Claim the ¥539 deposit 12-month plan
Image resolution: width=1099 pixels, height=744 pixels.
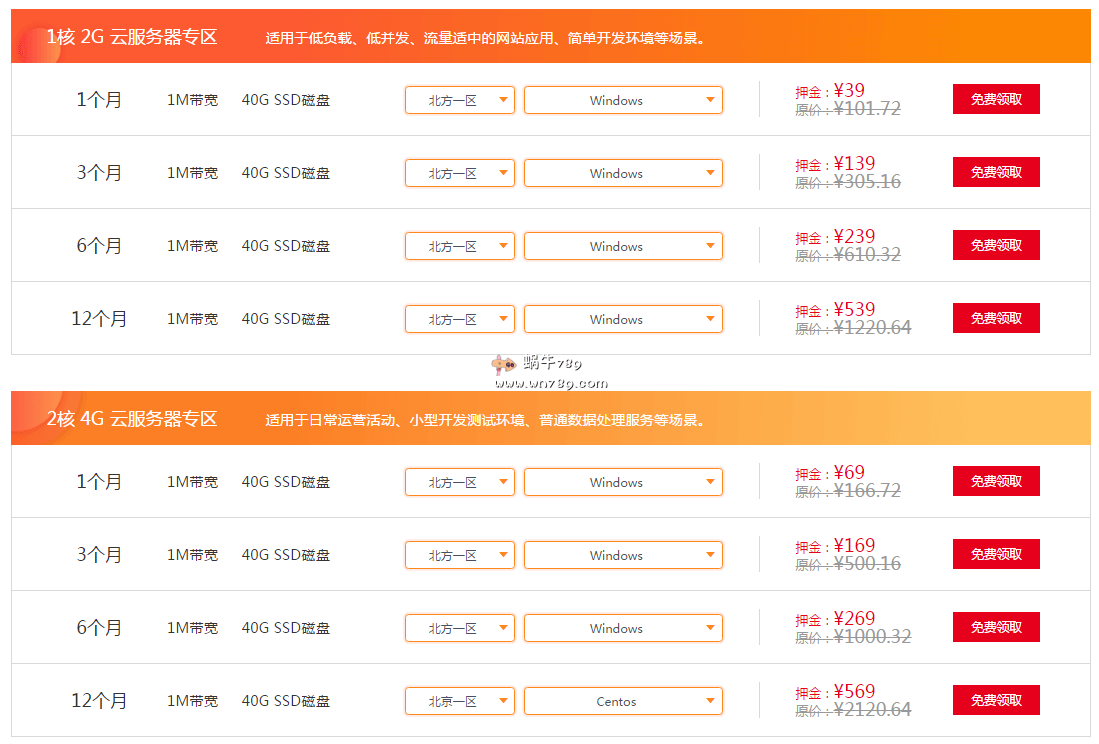[996, 318]
